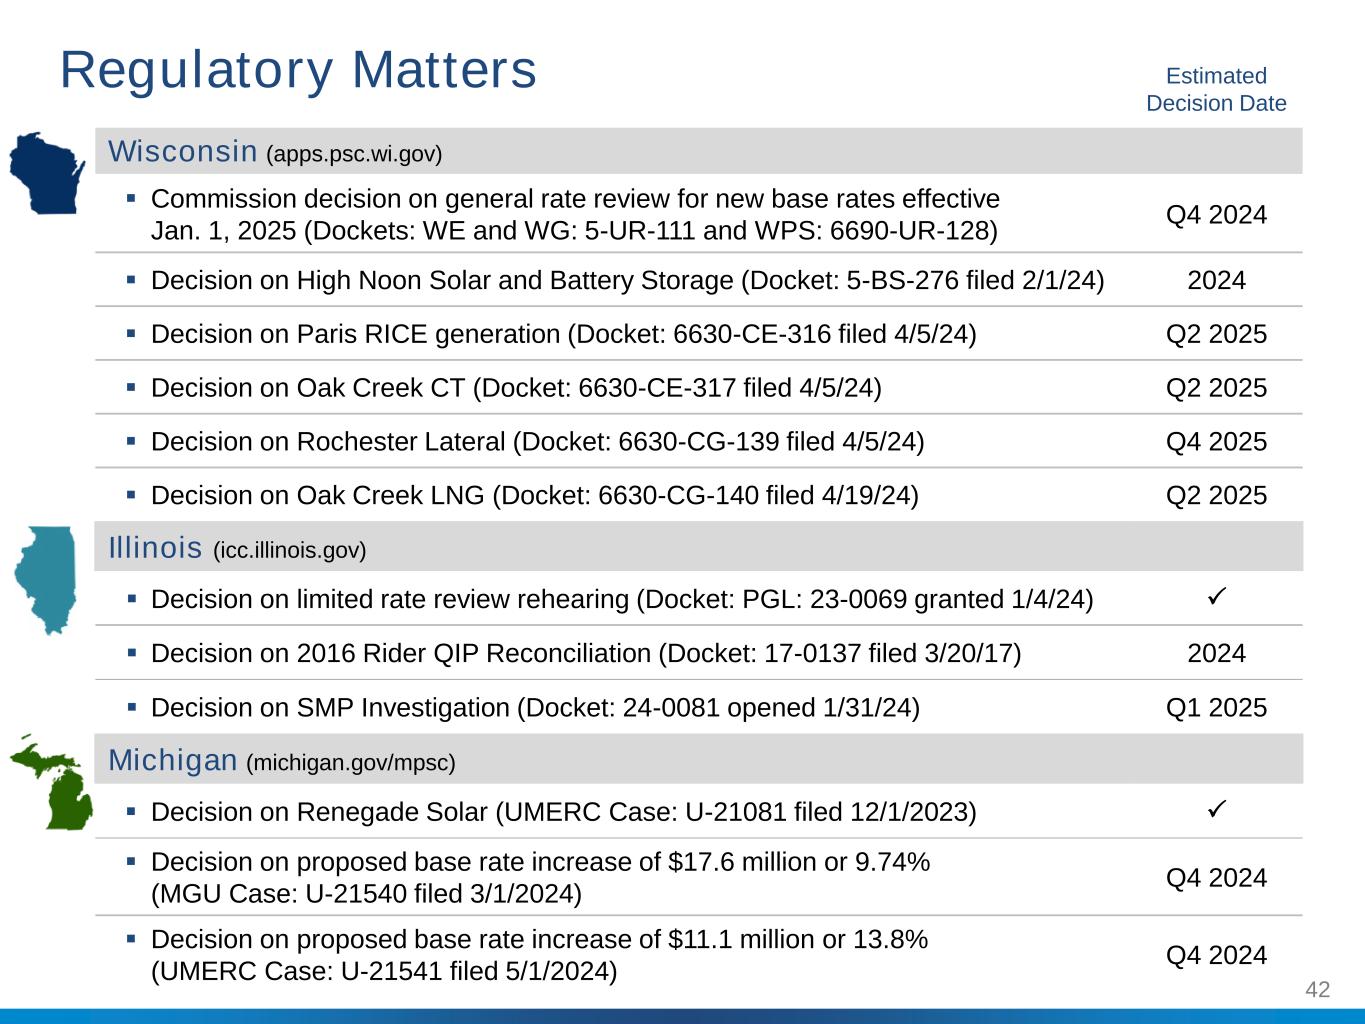Click the checkmark beside Renegade Solar decision

coord(1216,808)
